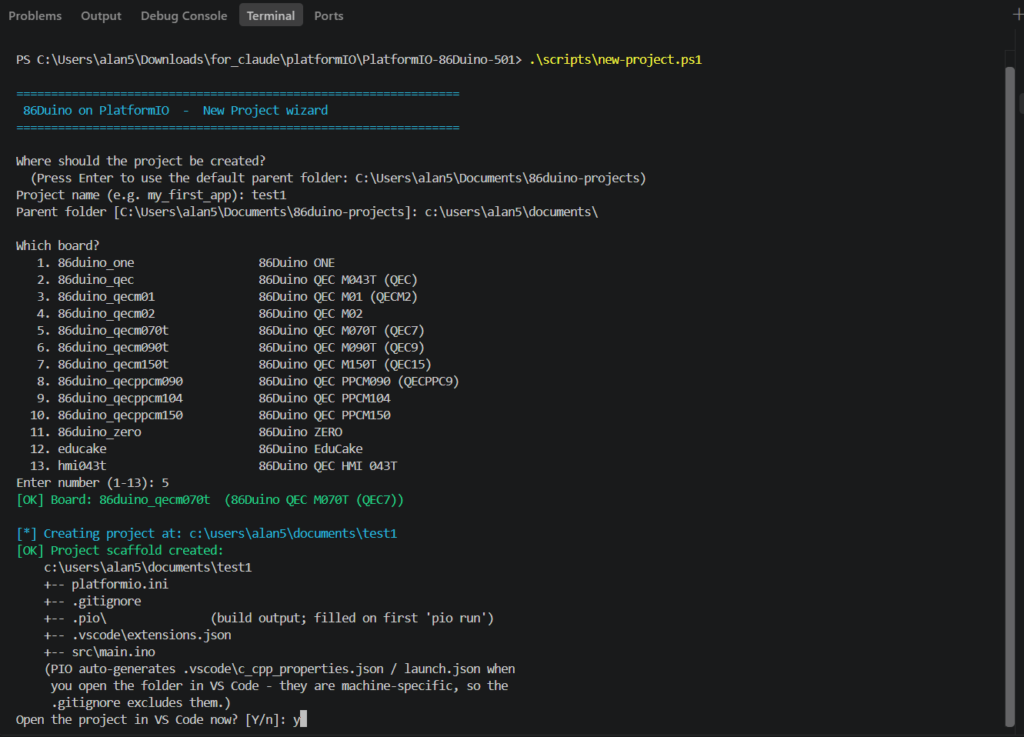The height and width of the screenshot is (737, 1024).
Task: Click board row '11. 86duino_zero'
Action: [x=185, y=433]
